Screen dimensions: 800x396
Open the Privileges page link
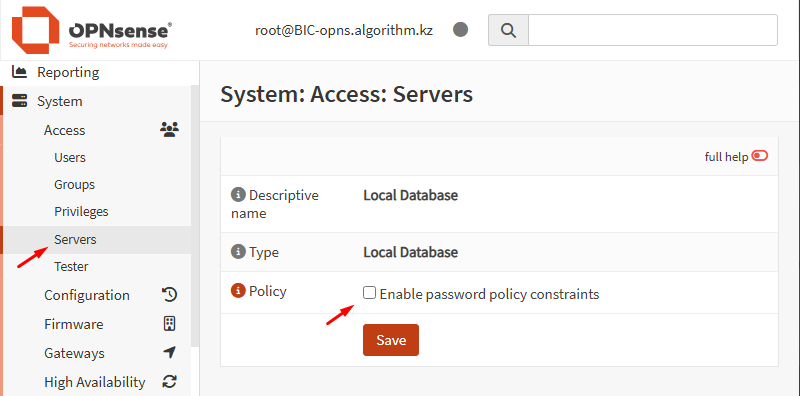coord(81,211)
